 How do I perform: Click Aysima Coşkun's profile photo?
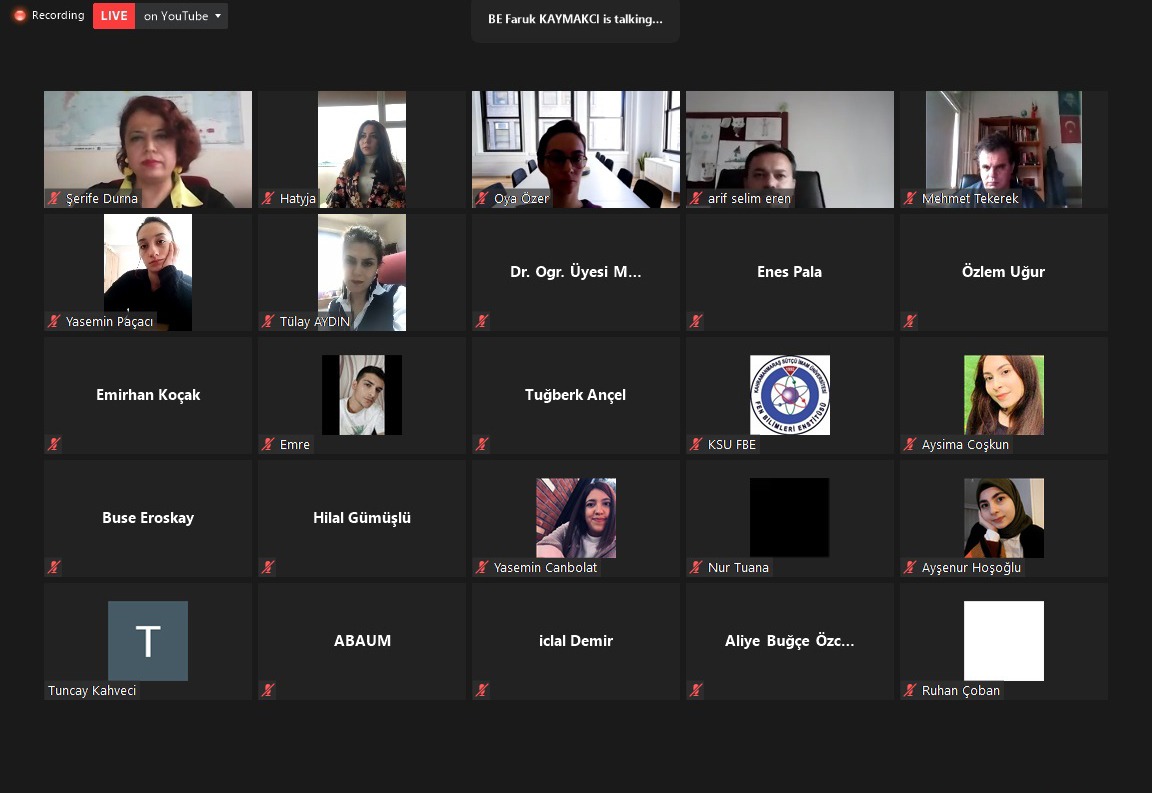(x=1003, y=395)
